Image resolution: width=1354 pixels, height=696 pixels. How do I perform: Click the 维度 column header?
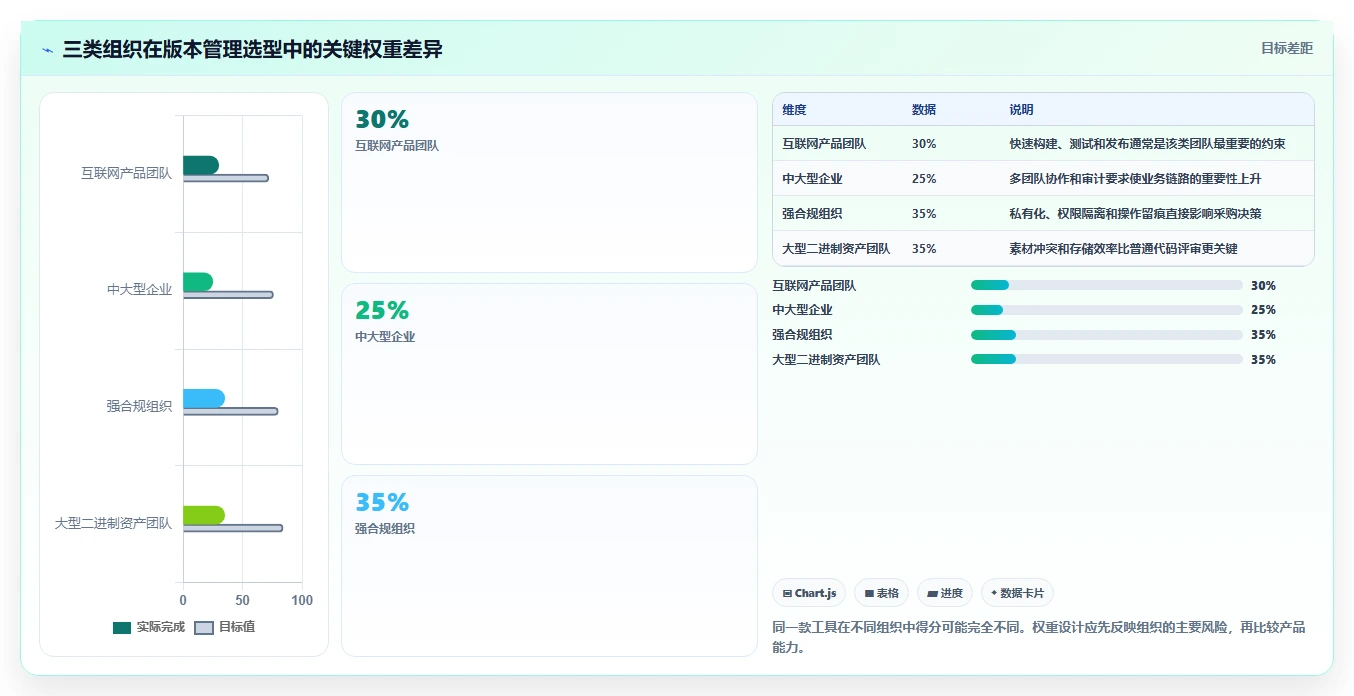coord(794,110)
